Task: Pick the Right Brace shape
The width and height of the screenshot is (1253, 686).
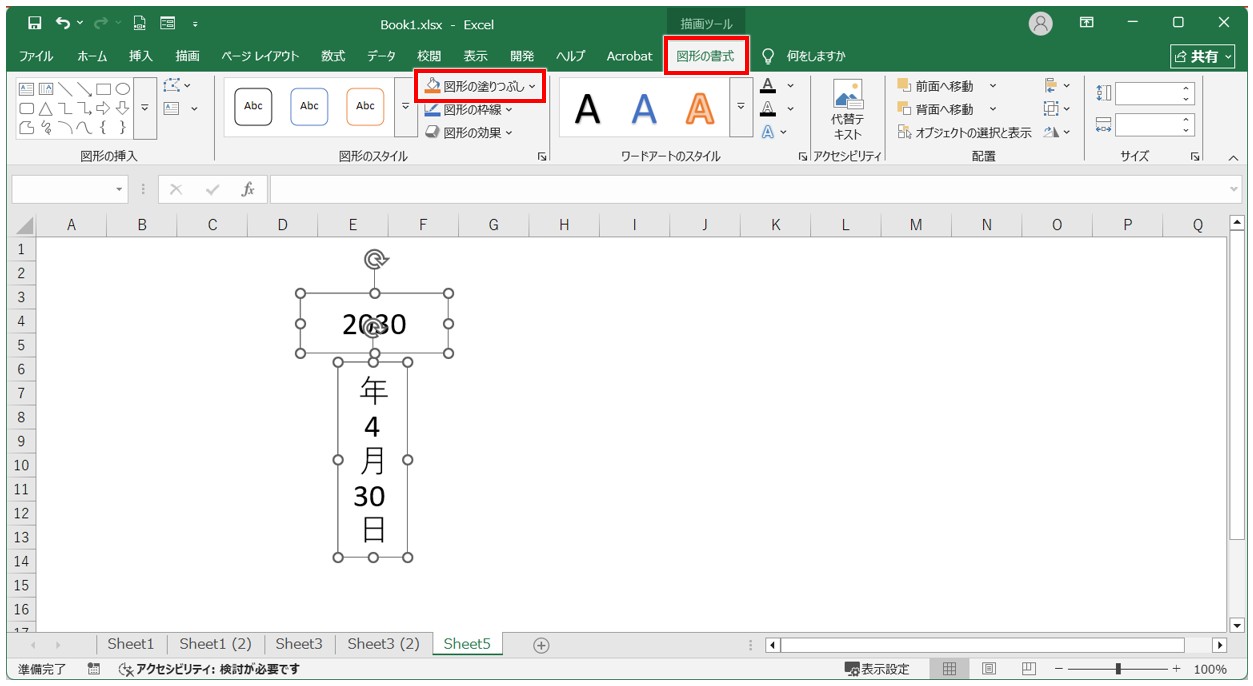Action: pyautogui.click(x=122, y=127)
